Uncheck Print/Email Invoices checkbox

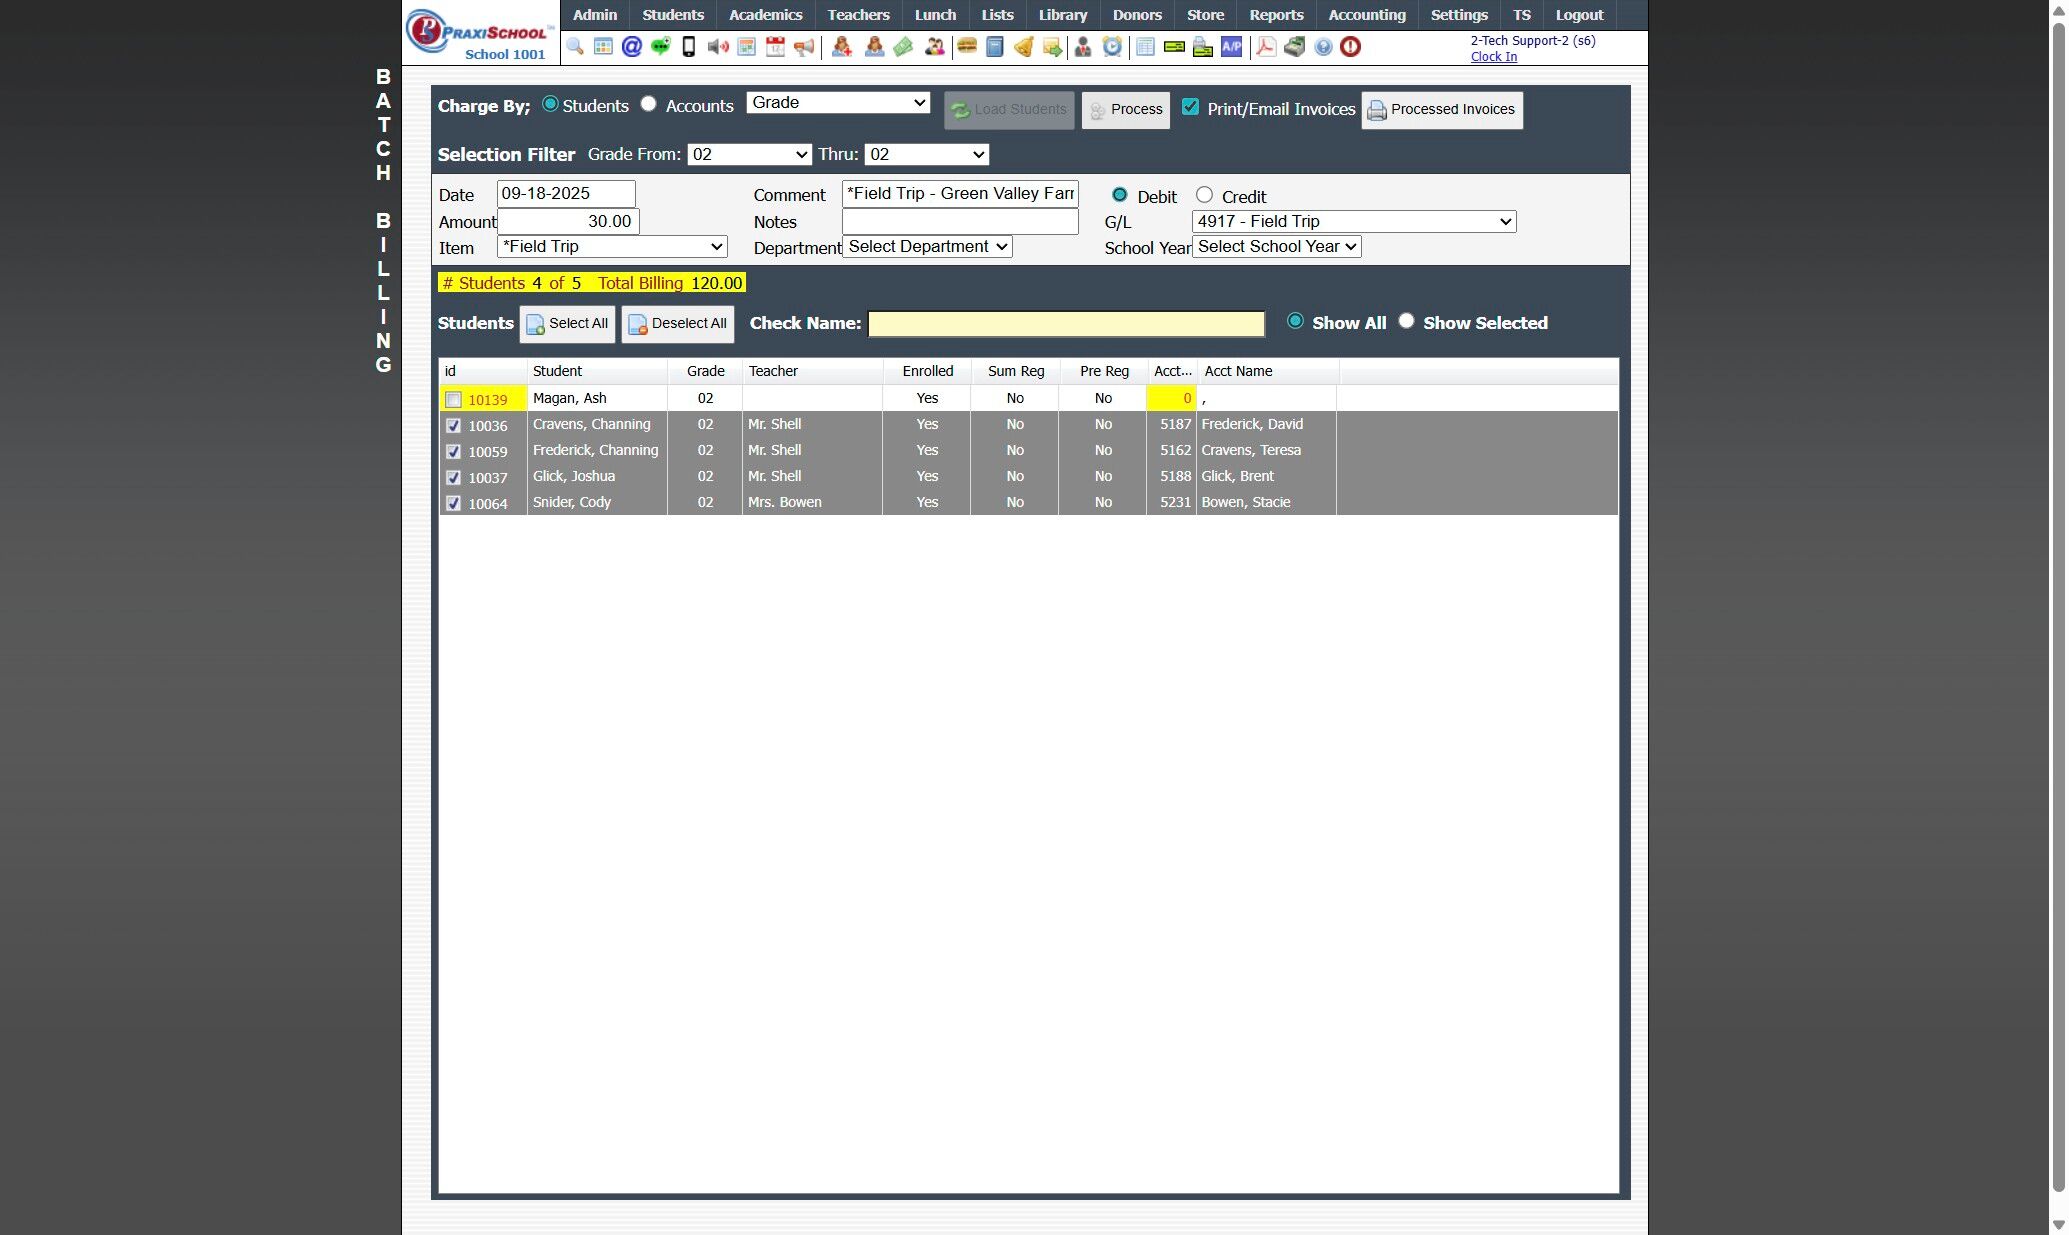pos(1190,107)
